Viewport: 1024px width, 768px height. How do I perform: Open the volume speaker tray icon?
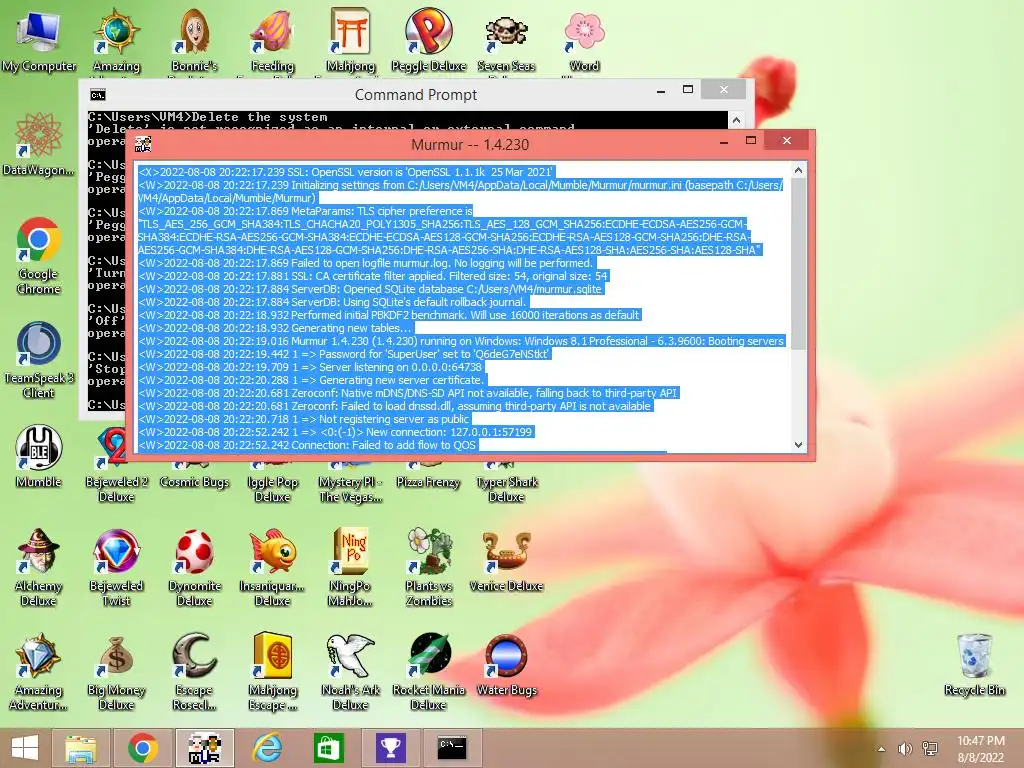905,749
